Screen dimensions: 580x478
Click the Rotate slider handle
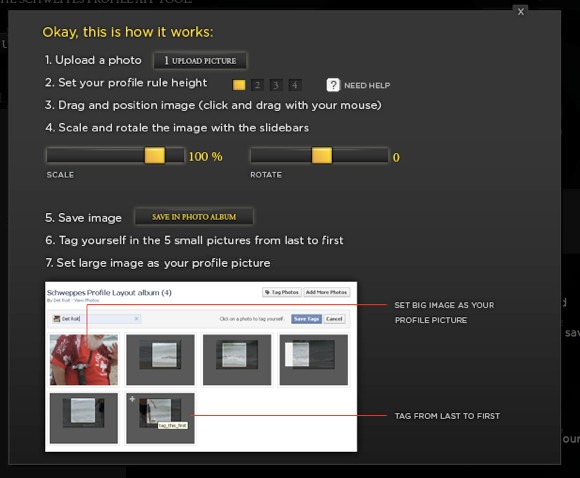tap(322, 155)
